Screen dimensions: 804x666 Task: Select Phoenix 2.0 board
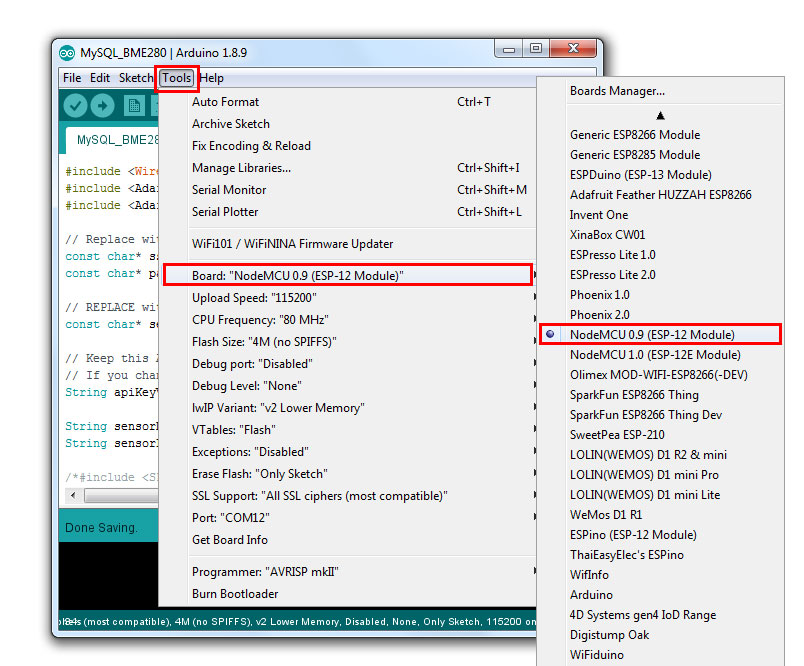click(660, 315)
